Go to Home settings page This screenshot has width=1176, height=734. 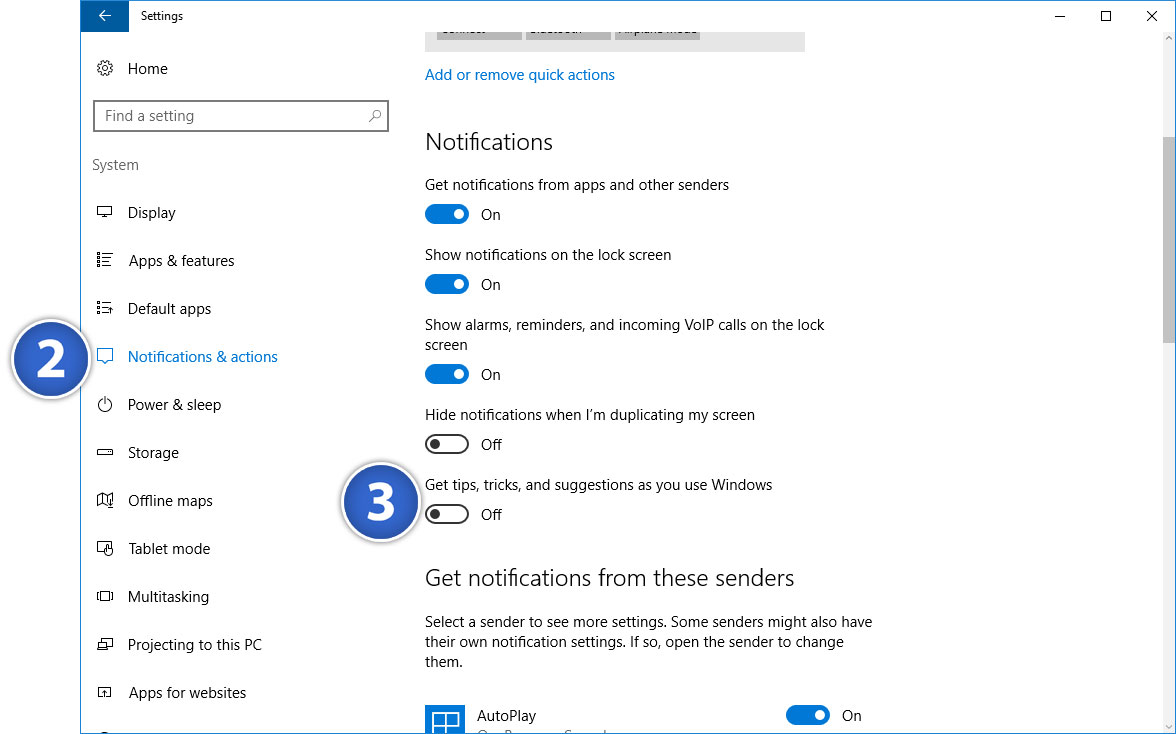[x=147, y=68]
